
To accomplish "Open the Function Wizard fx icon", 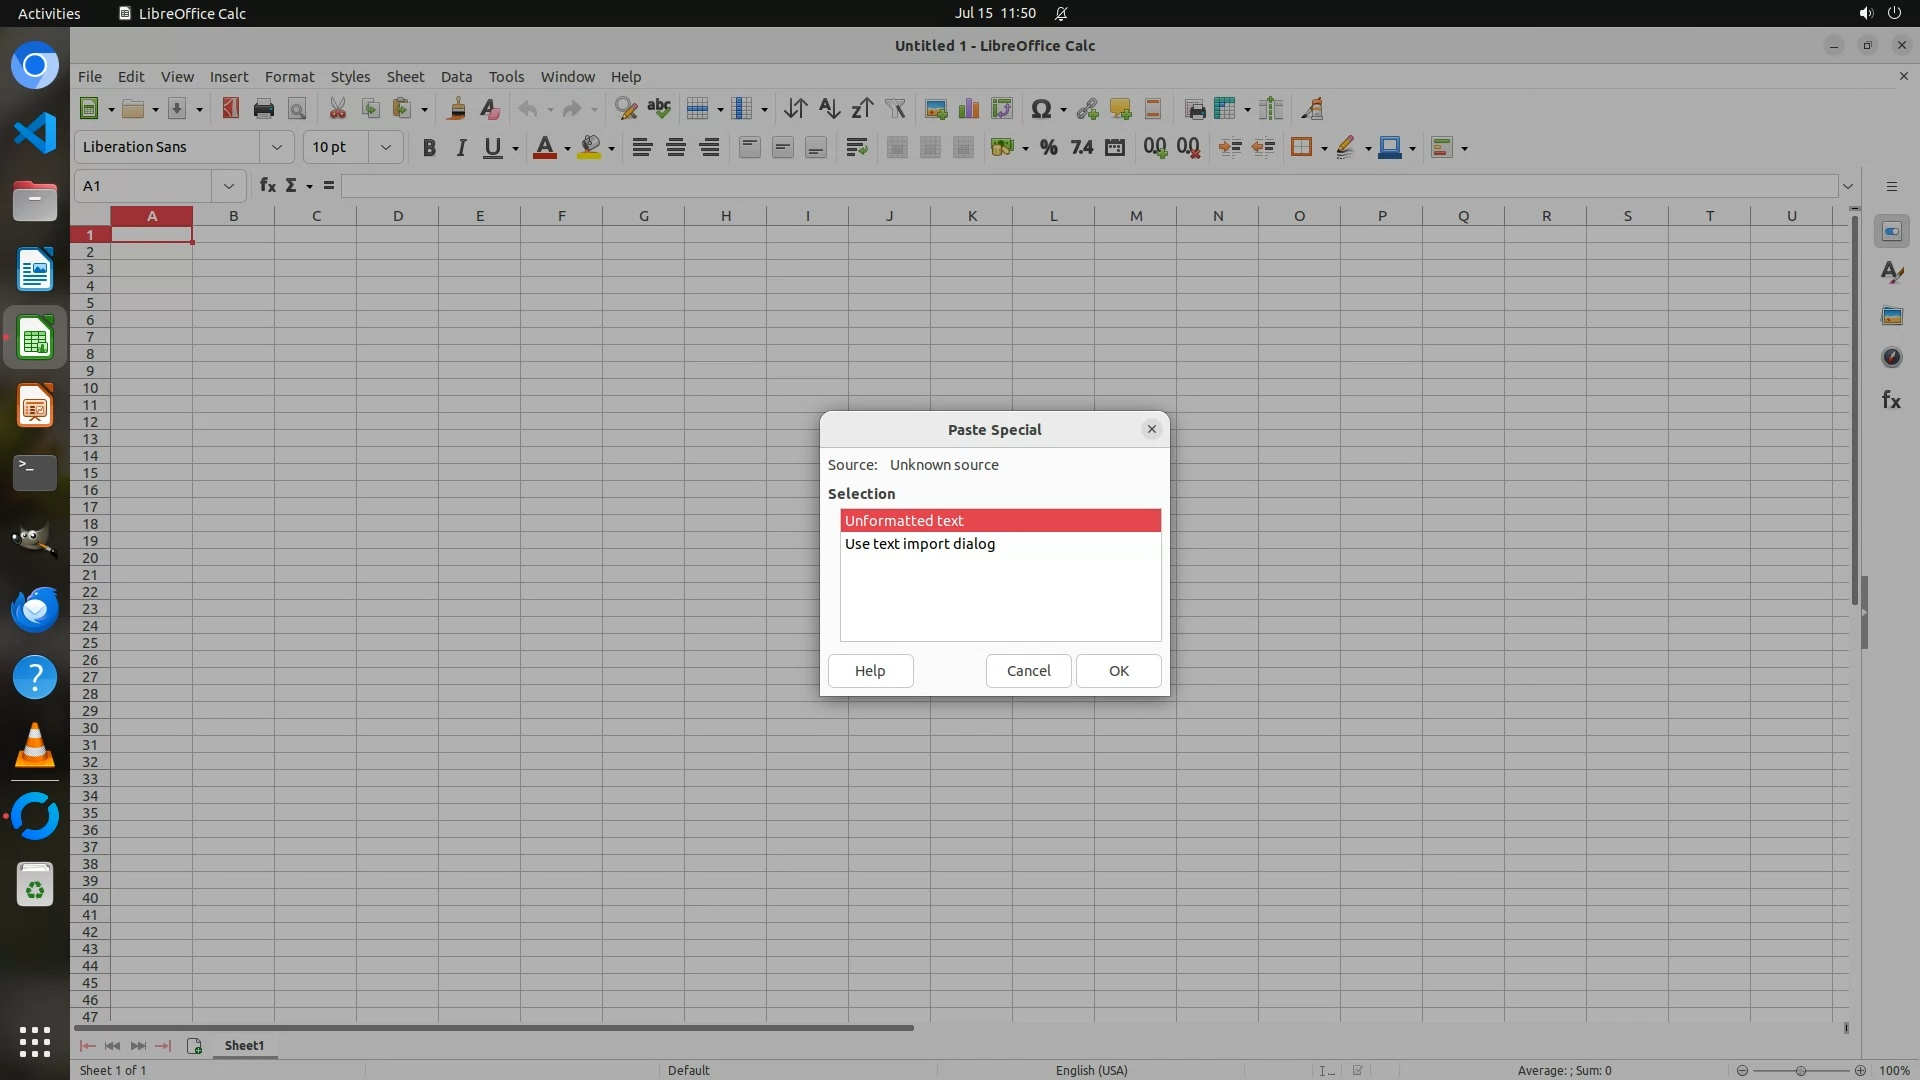I will [x=267, y=186].
